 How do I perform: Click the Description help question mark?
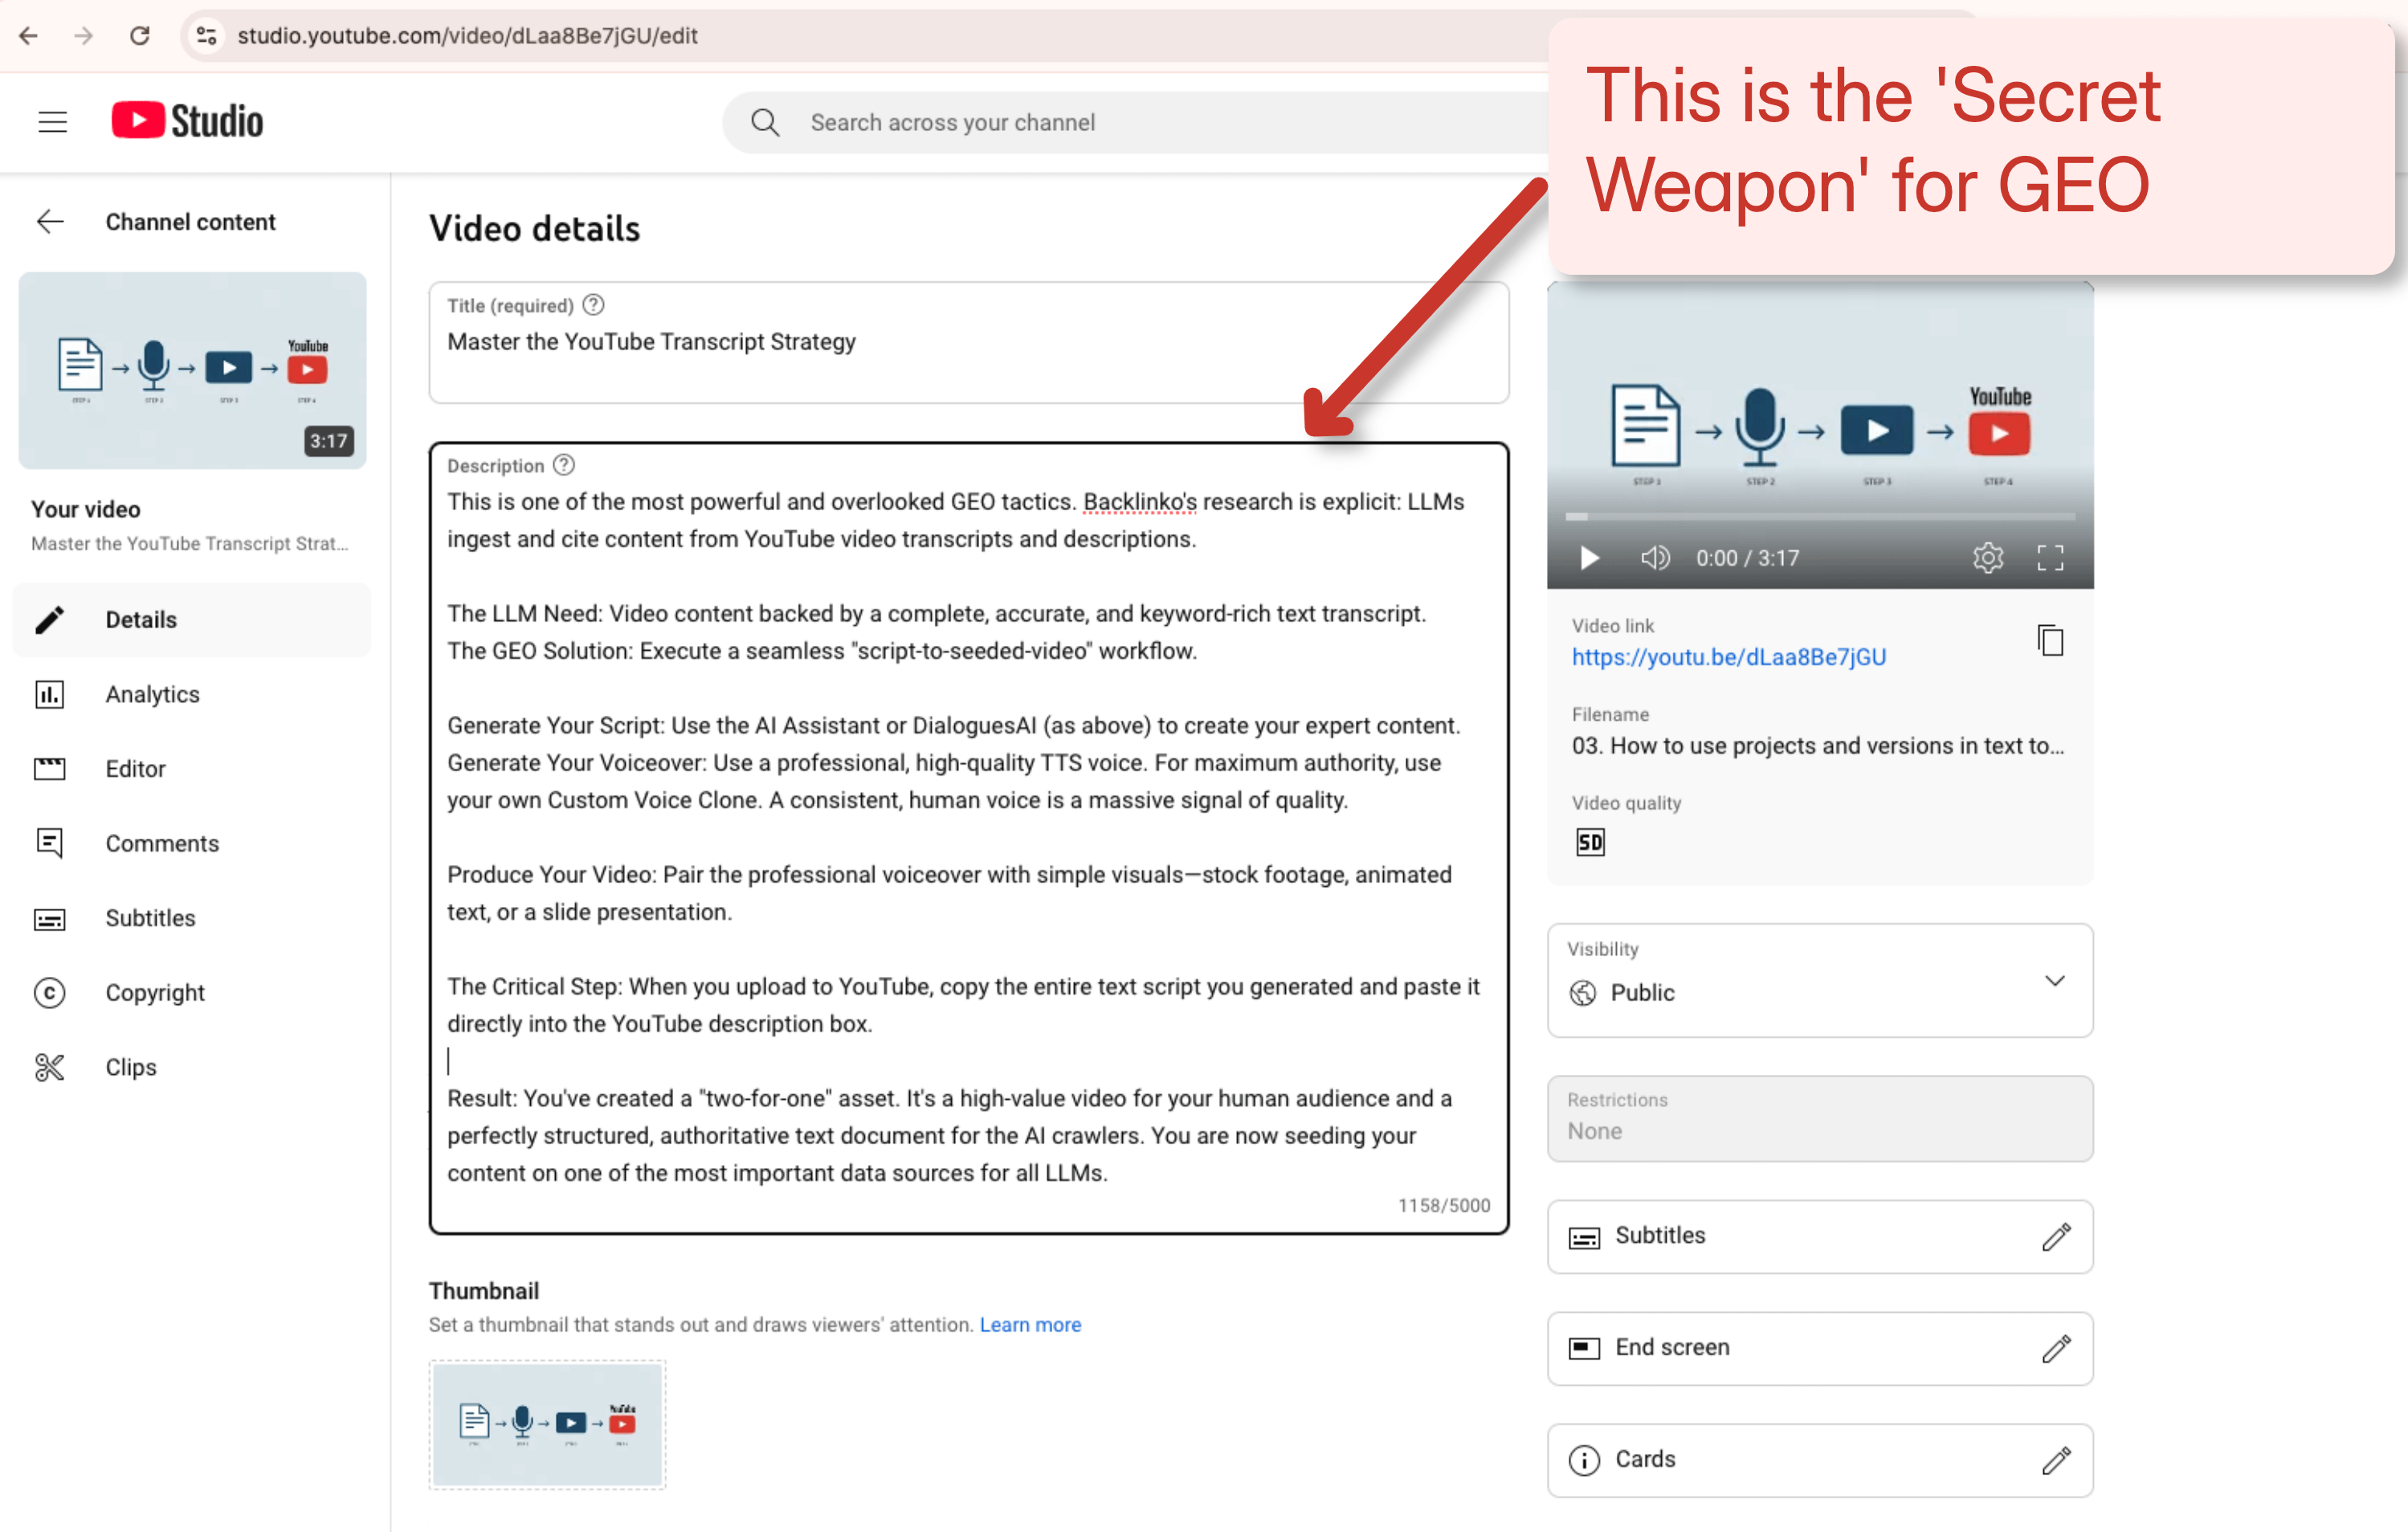[x=564, y=465]
